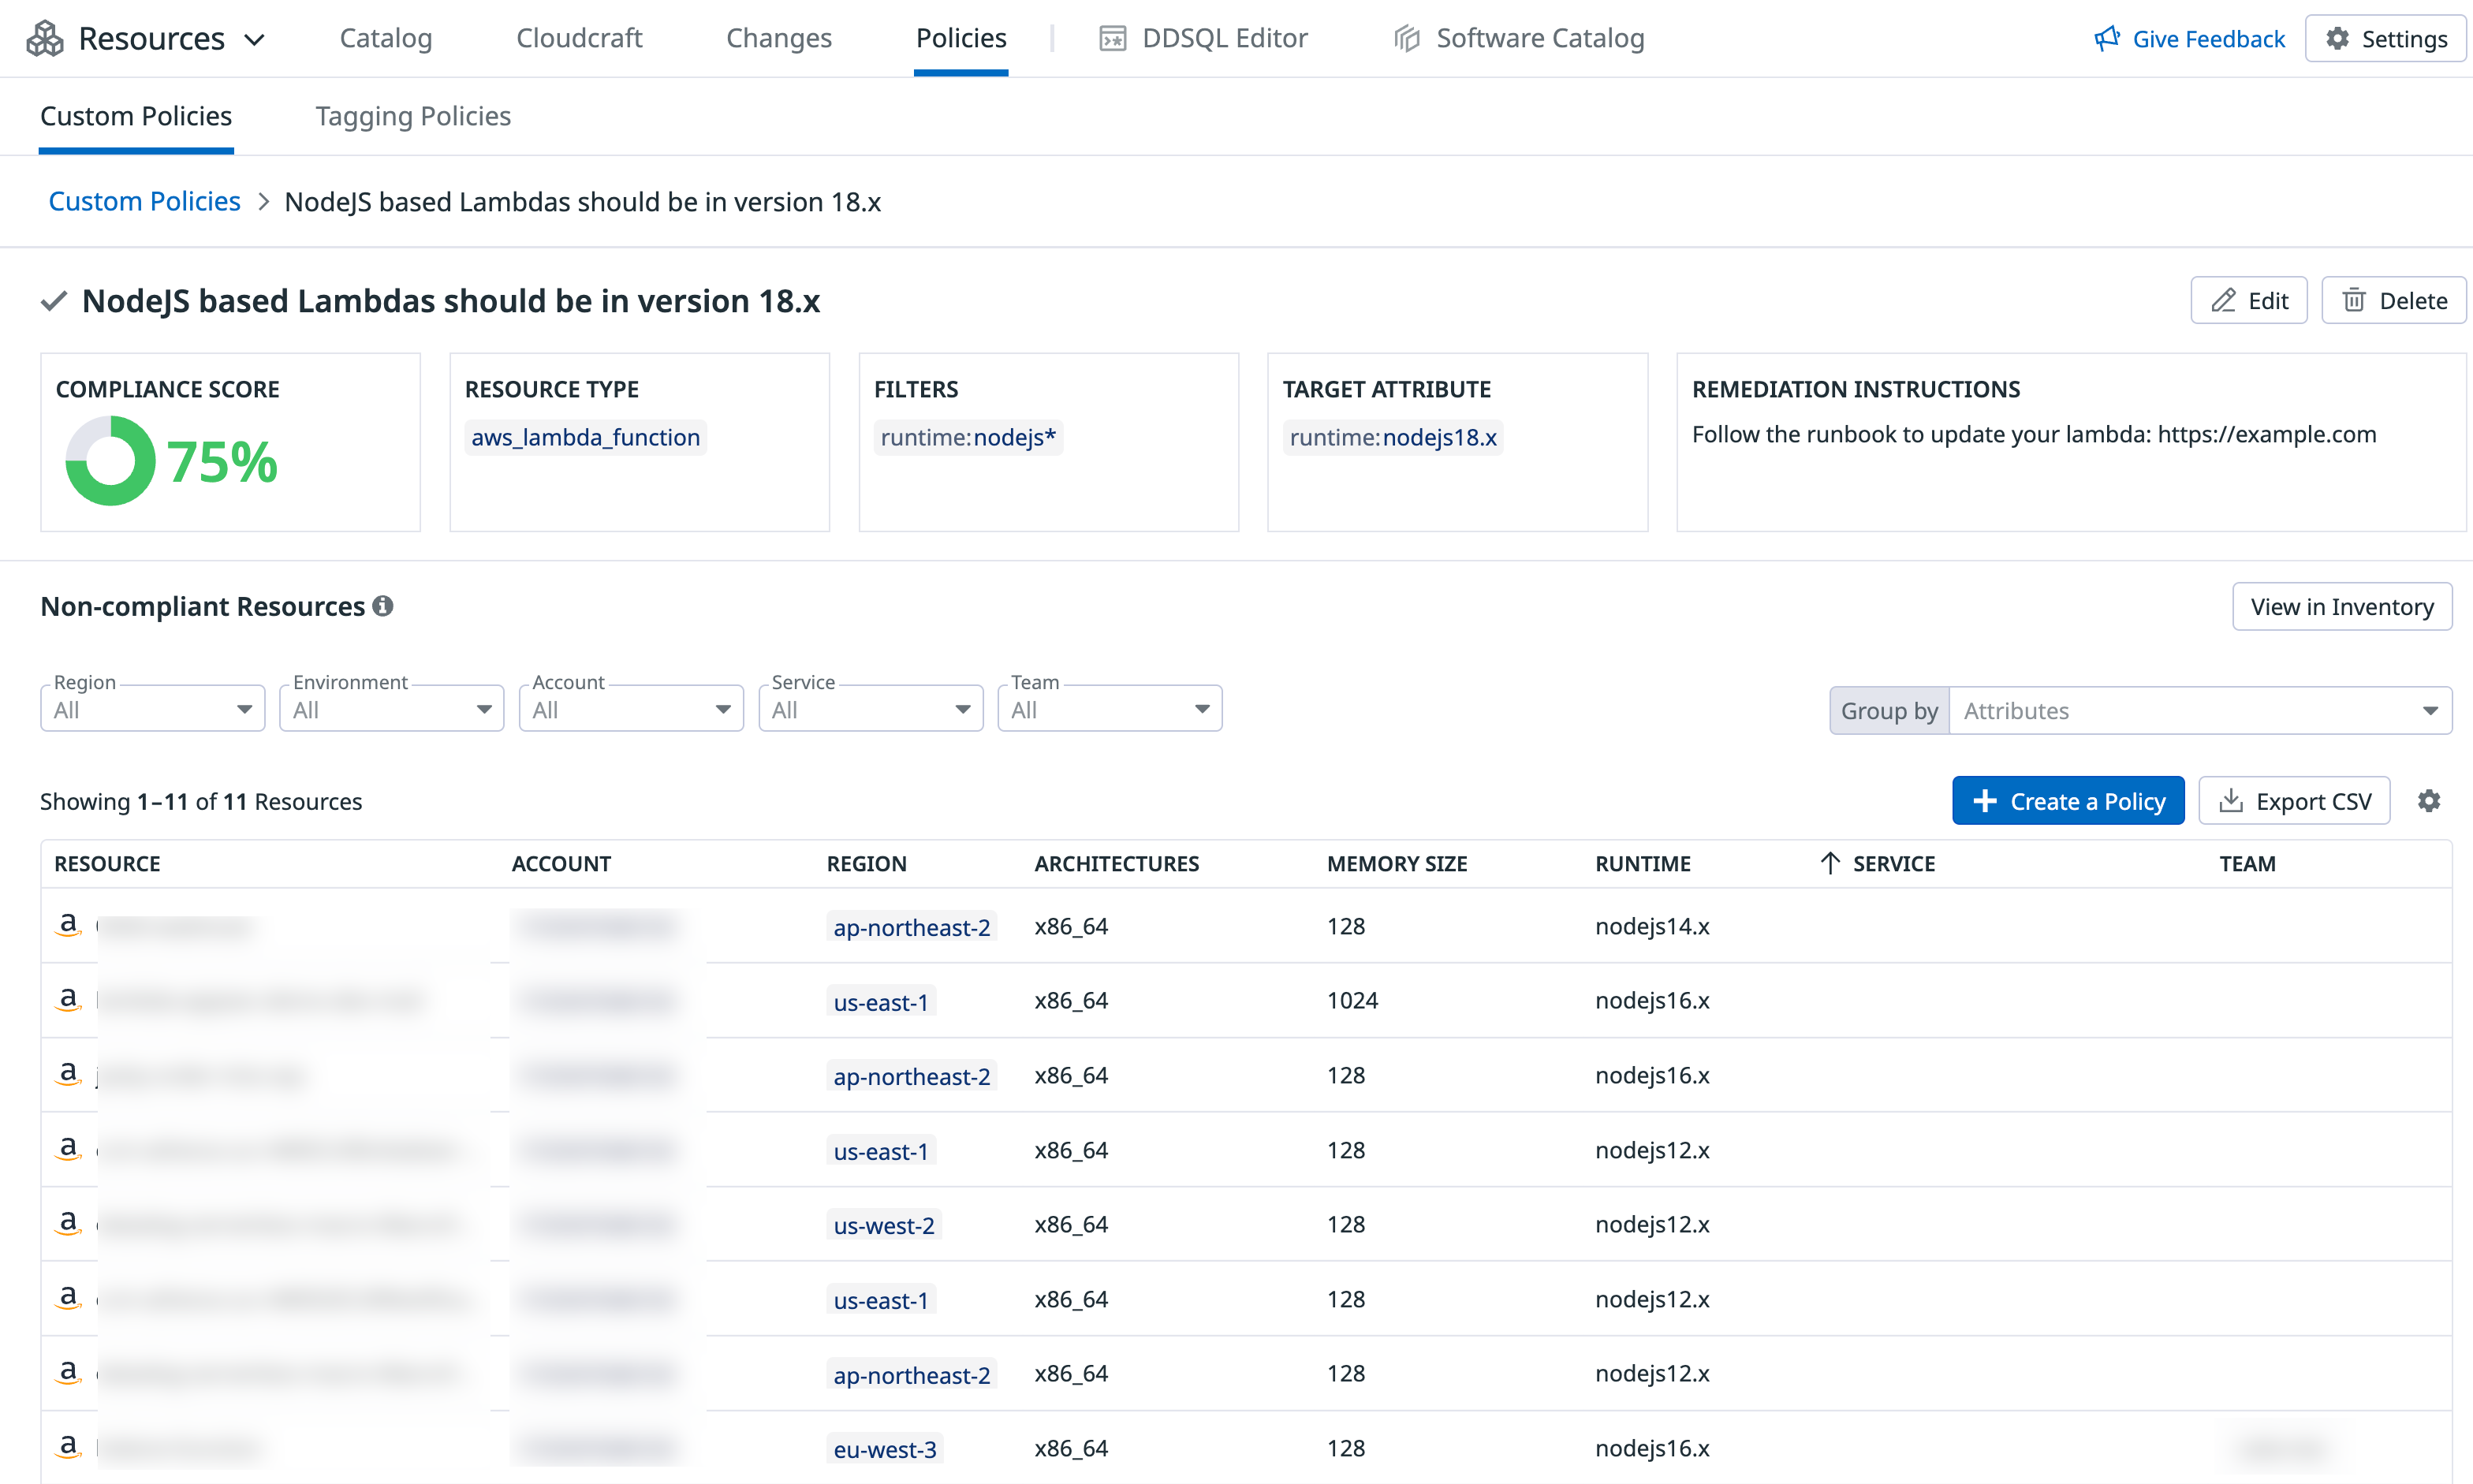The image size is (2473, 1484).
Task: Click the DDSQL Editor icon
Action: pos(1112,39)
